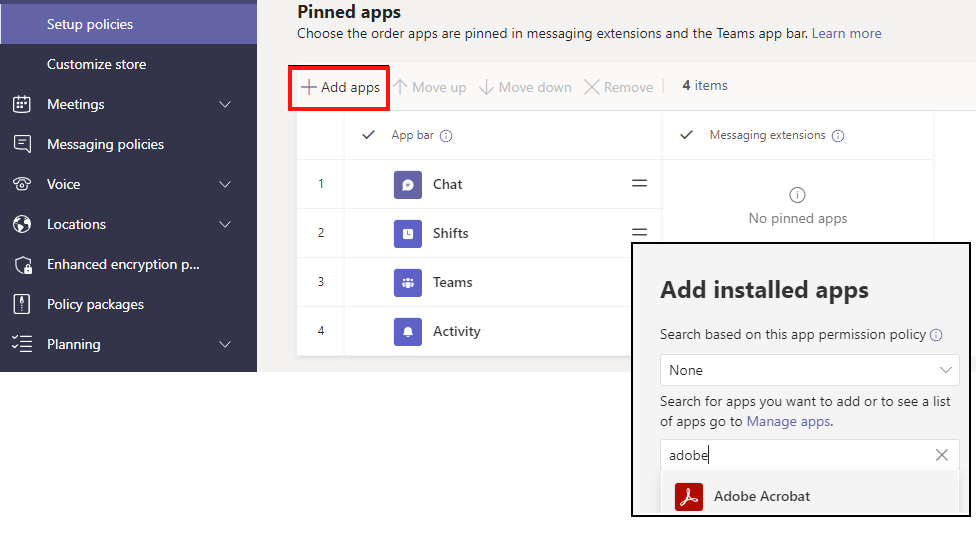Image resolution: width=976 pixels, height=534 pixels.
Task: Expand the Meetings section chevron
Action: click(225, 104)
